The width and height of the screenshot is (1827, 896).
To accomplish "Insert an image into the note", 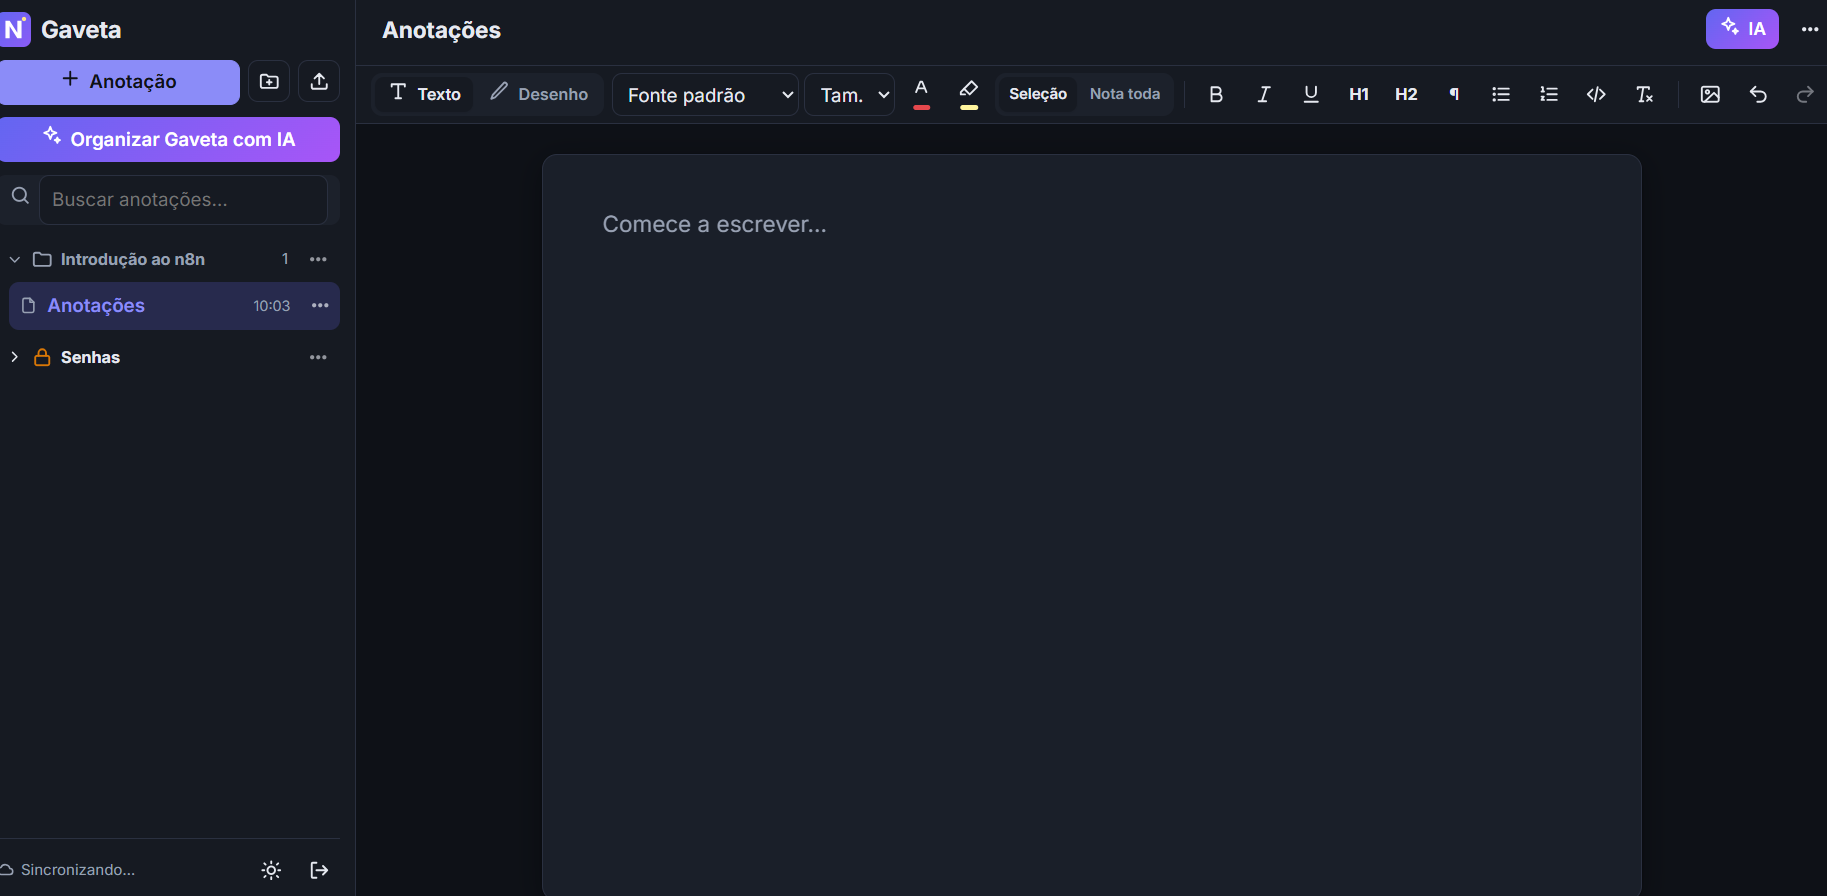I will 1710,94.
